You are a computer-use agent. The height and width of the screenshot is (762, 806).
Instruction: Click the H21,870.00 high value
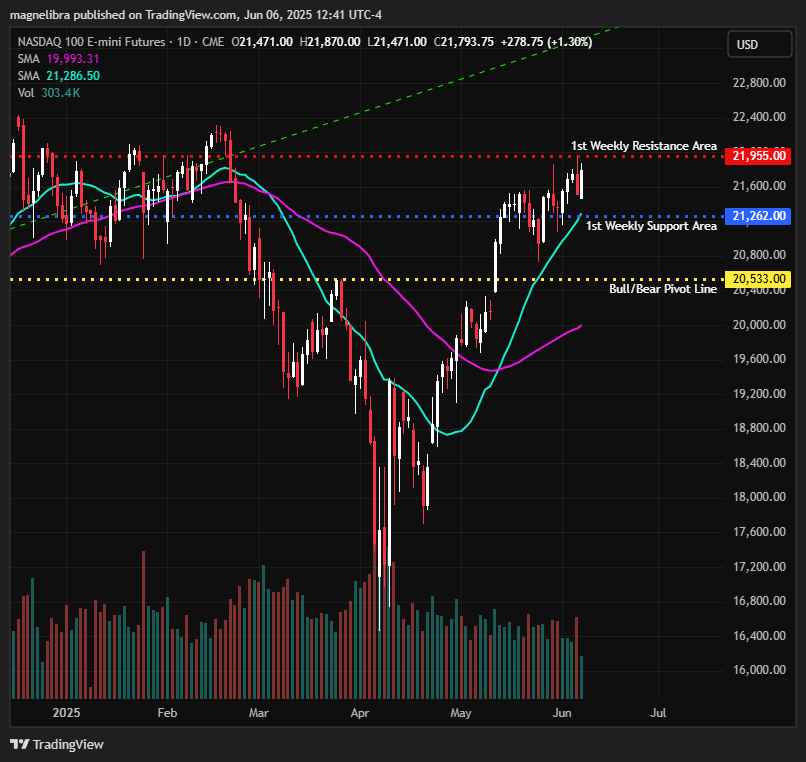[330, 42]
